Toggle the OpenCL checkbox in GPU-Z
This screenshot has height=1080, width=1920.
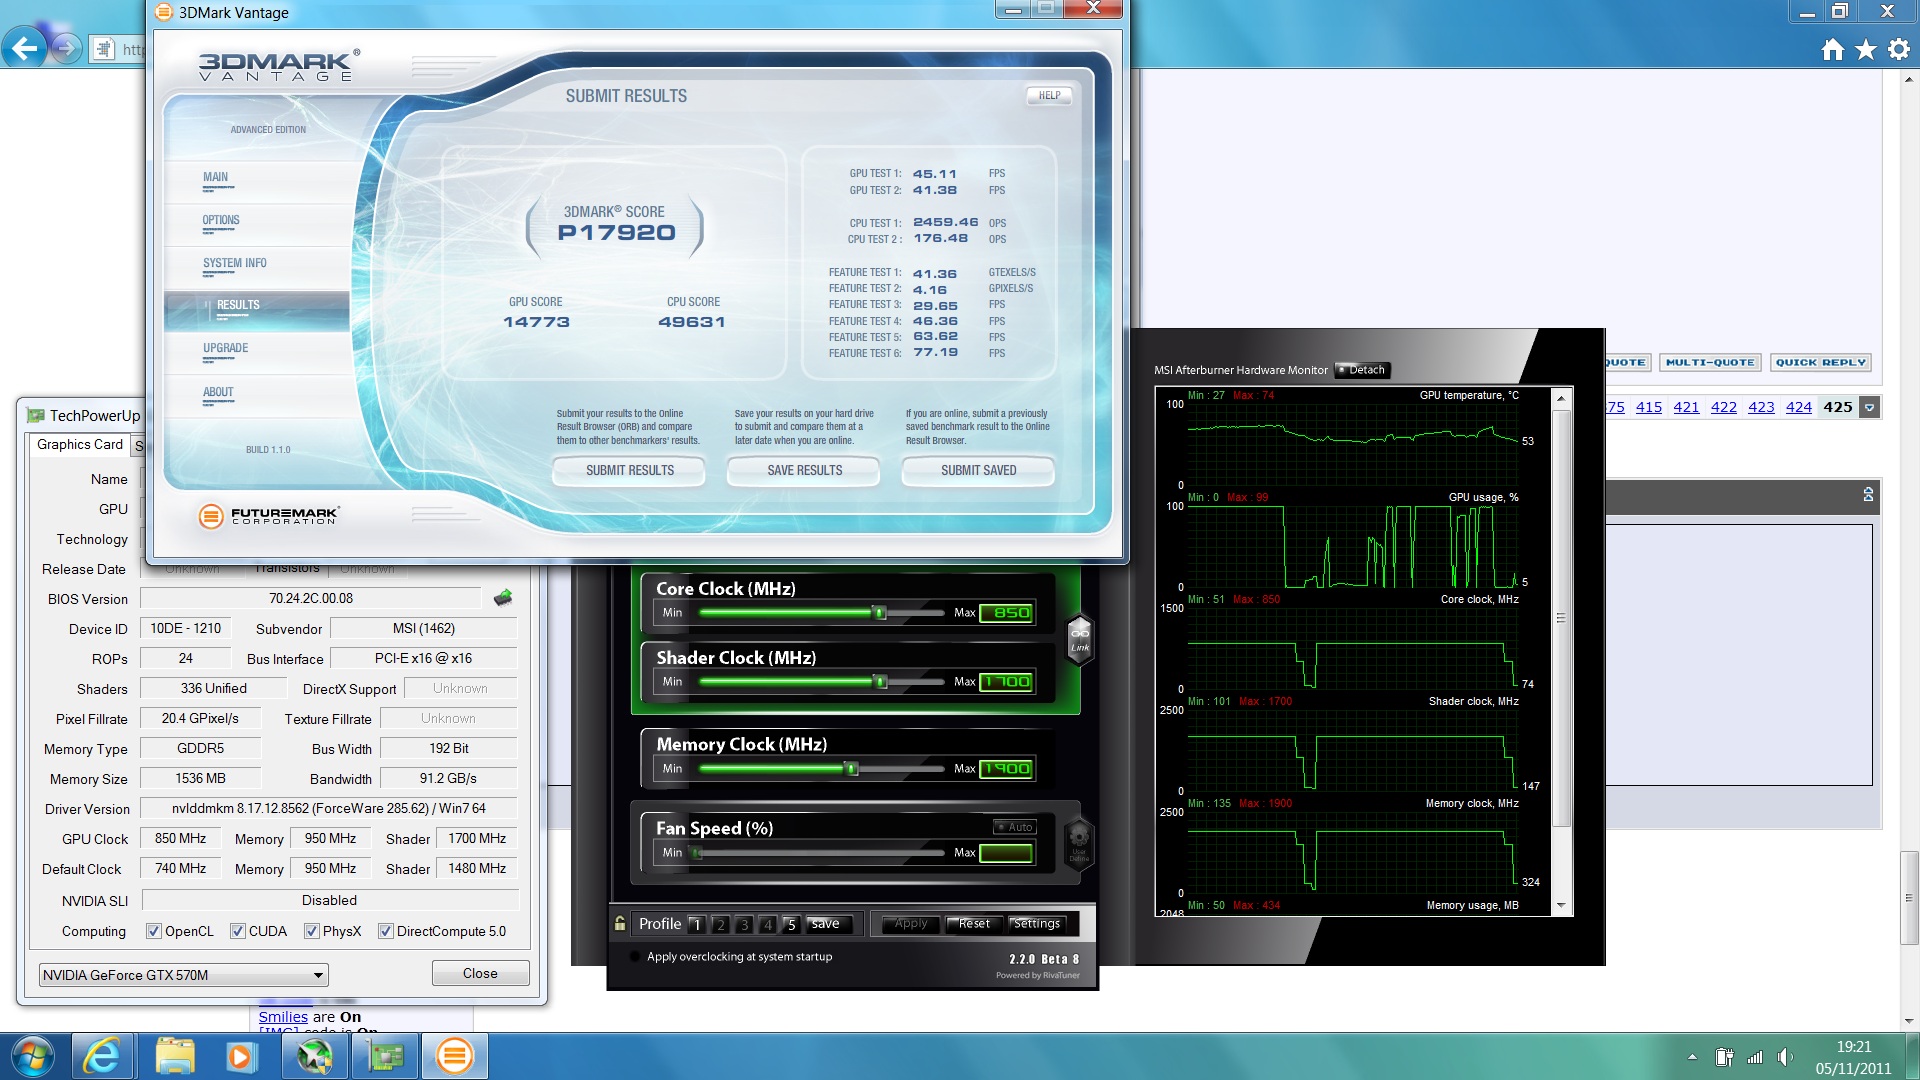(154, 931)
